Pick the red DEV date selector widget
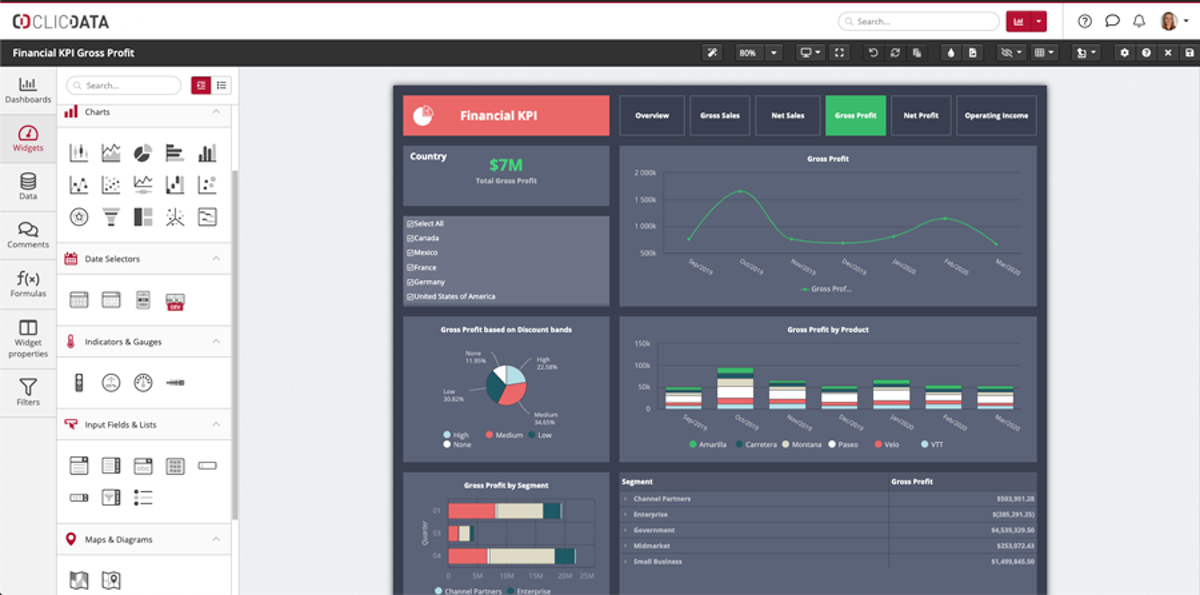The image size is (1200, 595). point(175,299)
